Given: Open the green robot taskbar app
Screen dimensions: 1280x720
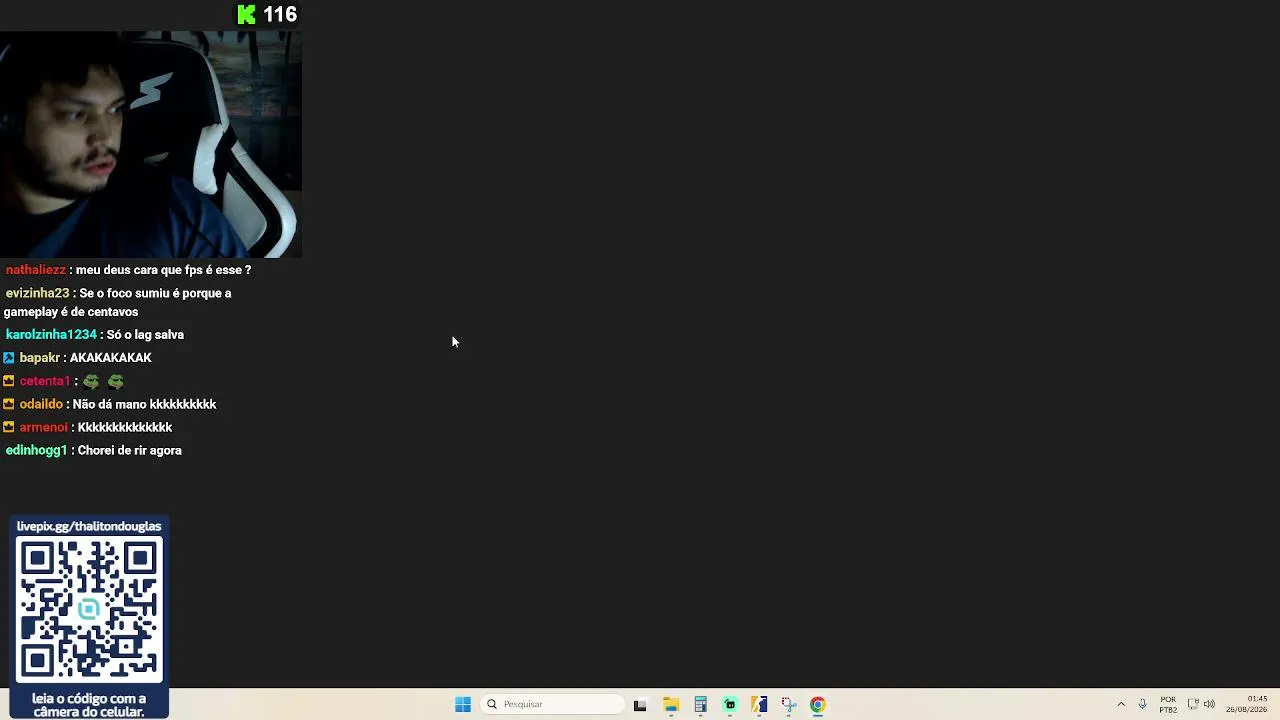Looking at the screenshot, I should click(730, 704).
